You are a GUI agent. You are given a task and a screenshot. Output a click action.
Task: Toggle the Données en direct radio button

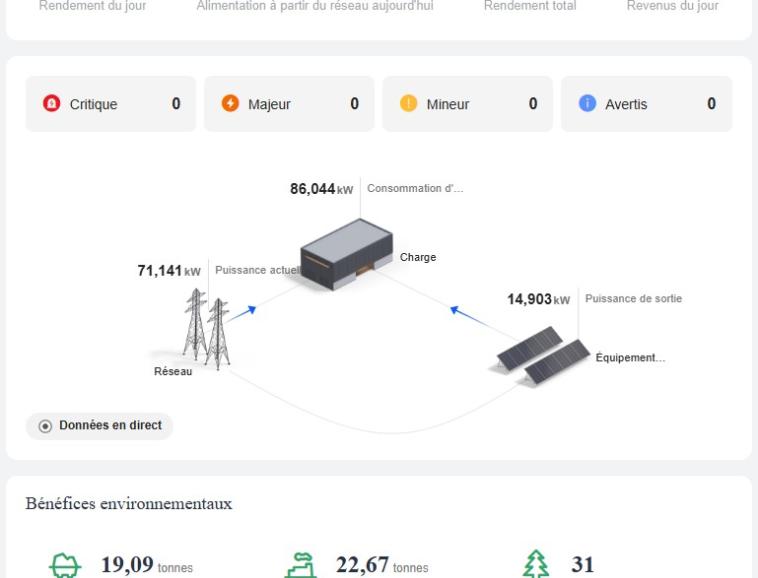tap(46, 425)
